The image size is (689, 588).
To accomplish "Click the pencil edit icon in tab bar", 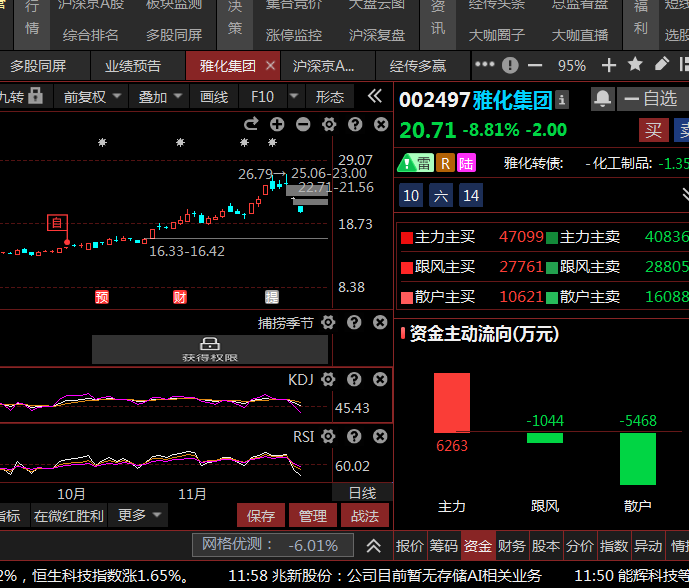I will [x=661, y=65].
